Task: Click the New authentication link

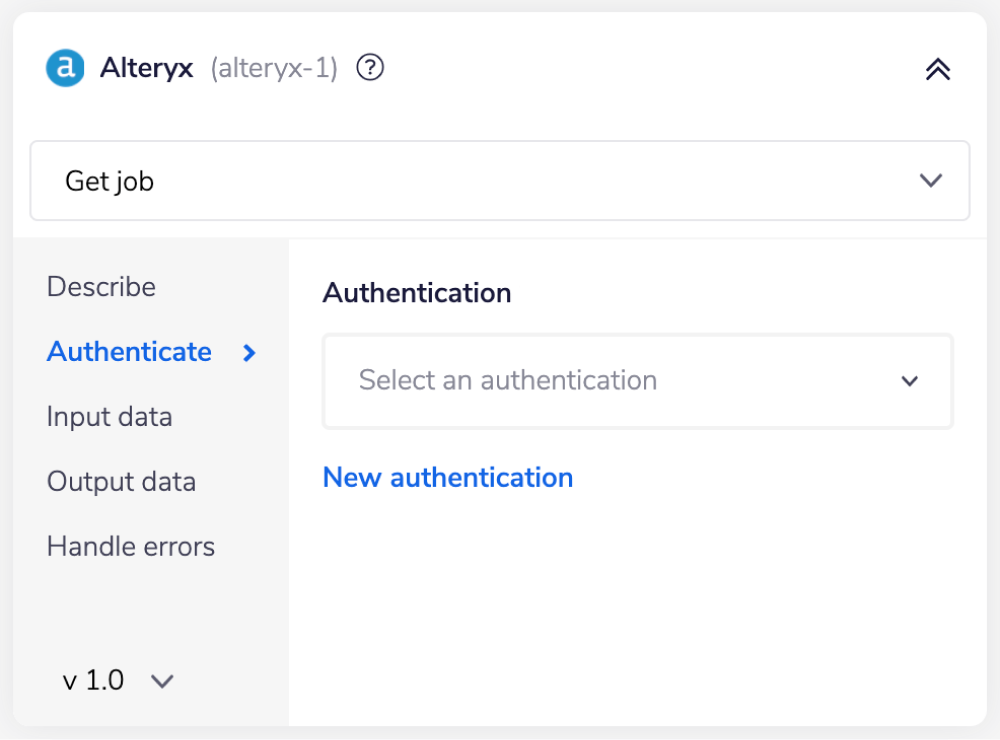Action: tap(447, 477)
